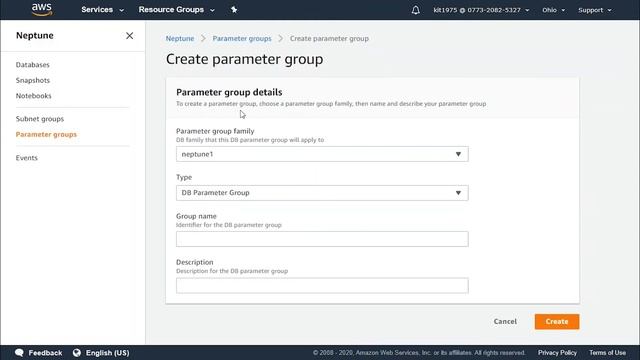The image size is (640, 360).
Task: Click the Neptune breadcrumb link
Action: [x=180, y=38]
